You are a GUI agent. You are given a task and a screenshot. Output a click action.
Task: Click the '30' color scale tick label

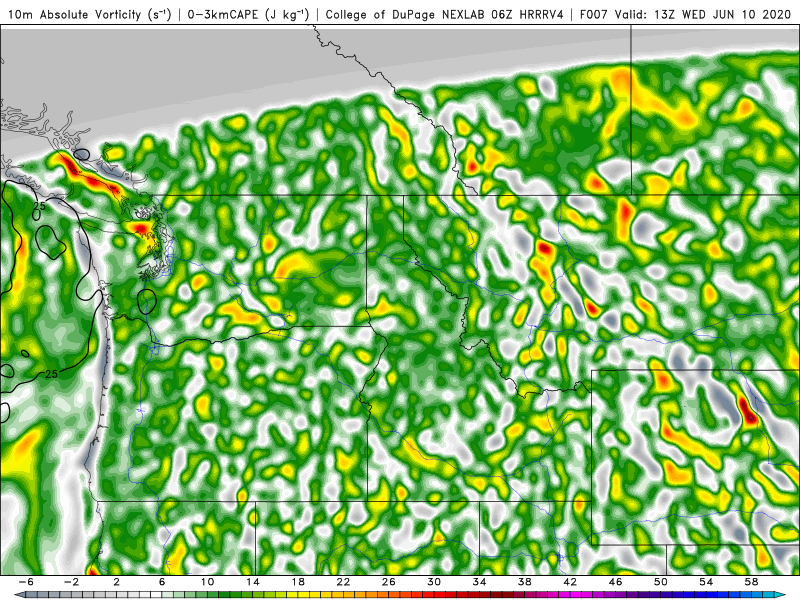(x=434, y=582)
